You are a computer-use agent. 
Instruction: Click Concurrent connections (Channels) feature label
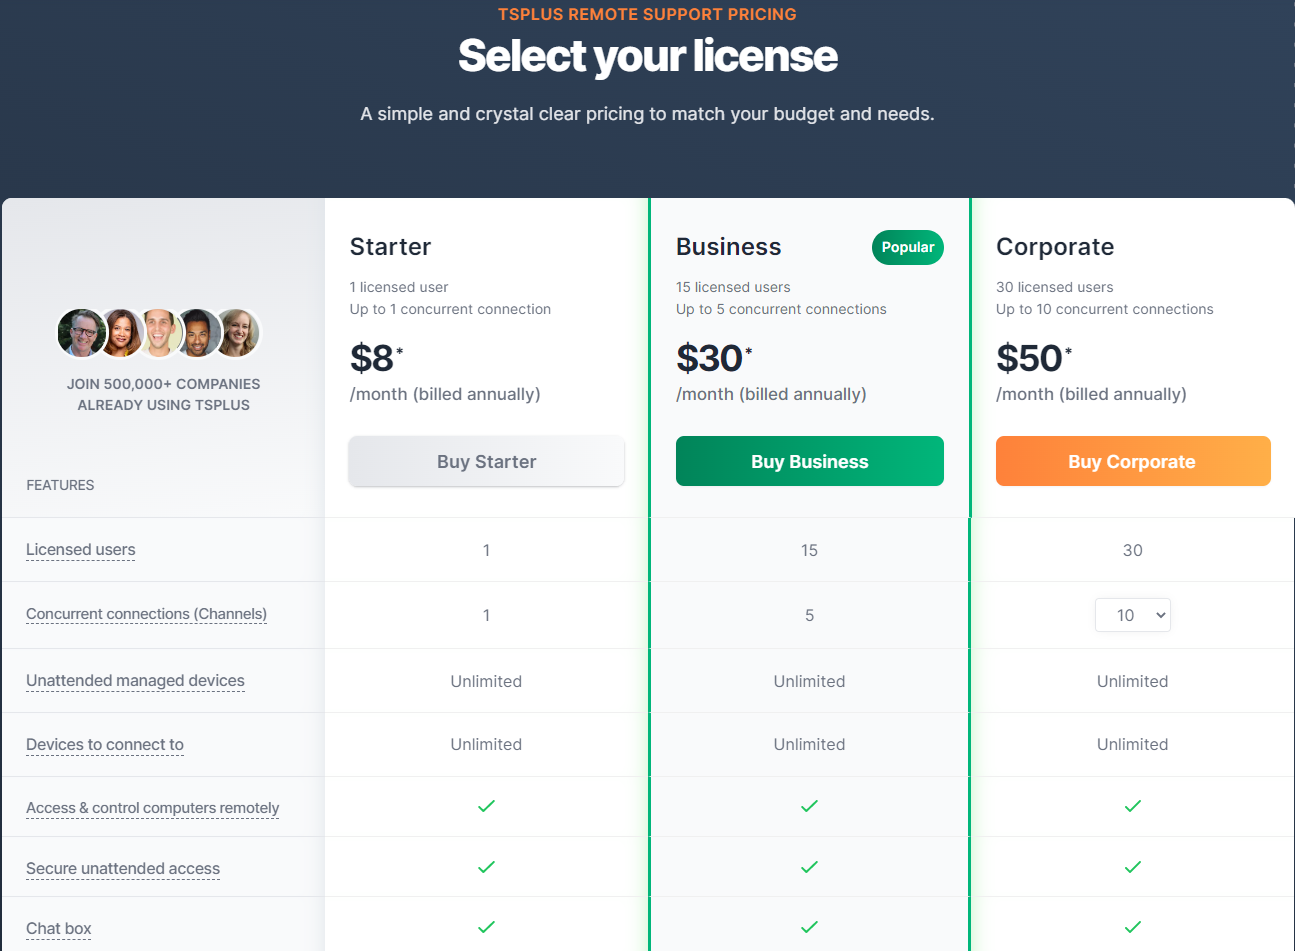(x=146, y=614)
